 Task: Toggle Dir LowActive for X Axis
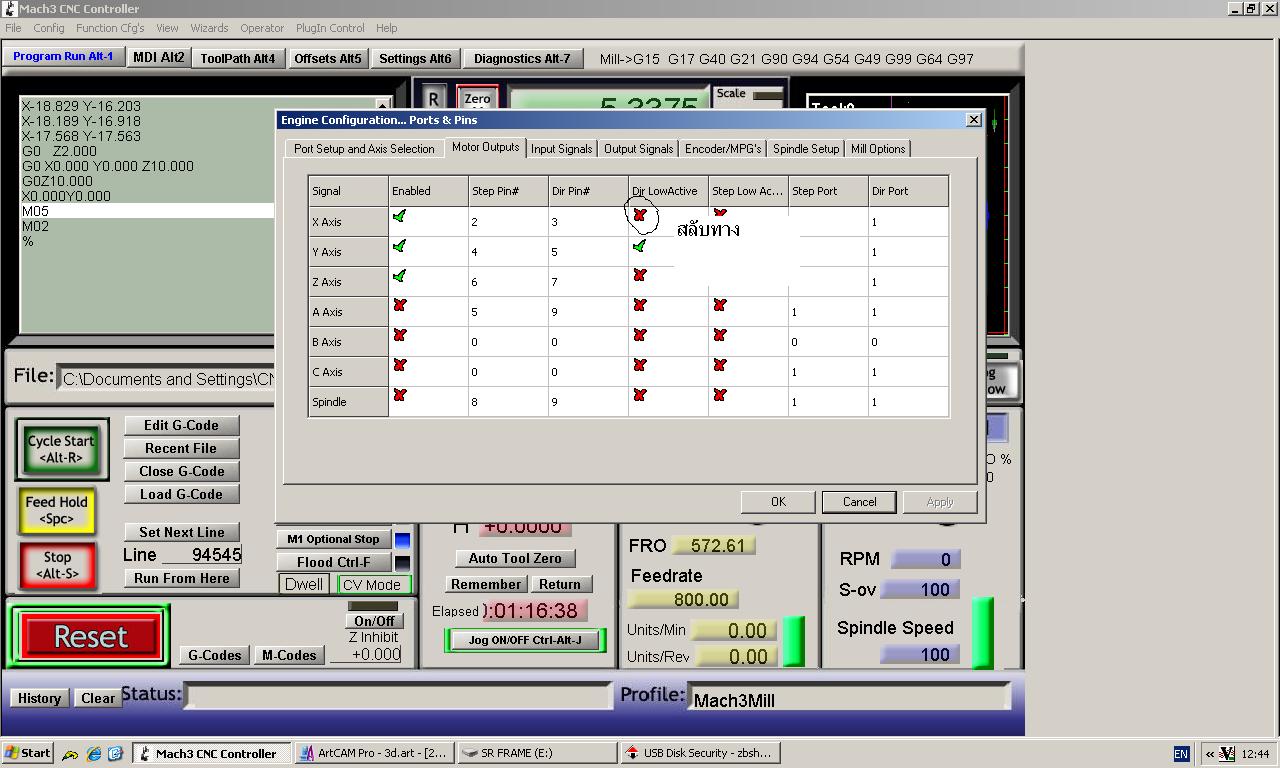point(639,213)
